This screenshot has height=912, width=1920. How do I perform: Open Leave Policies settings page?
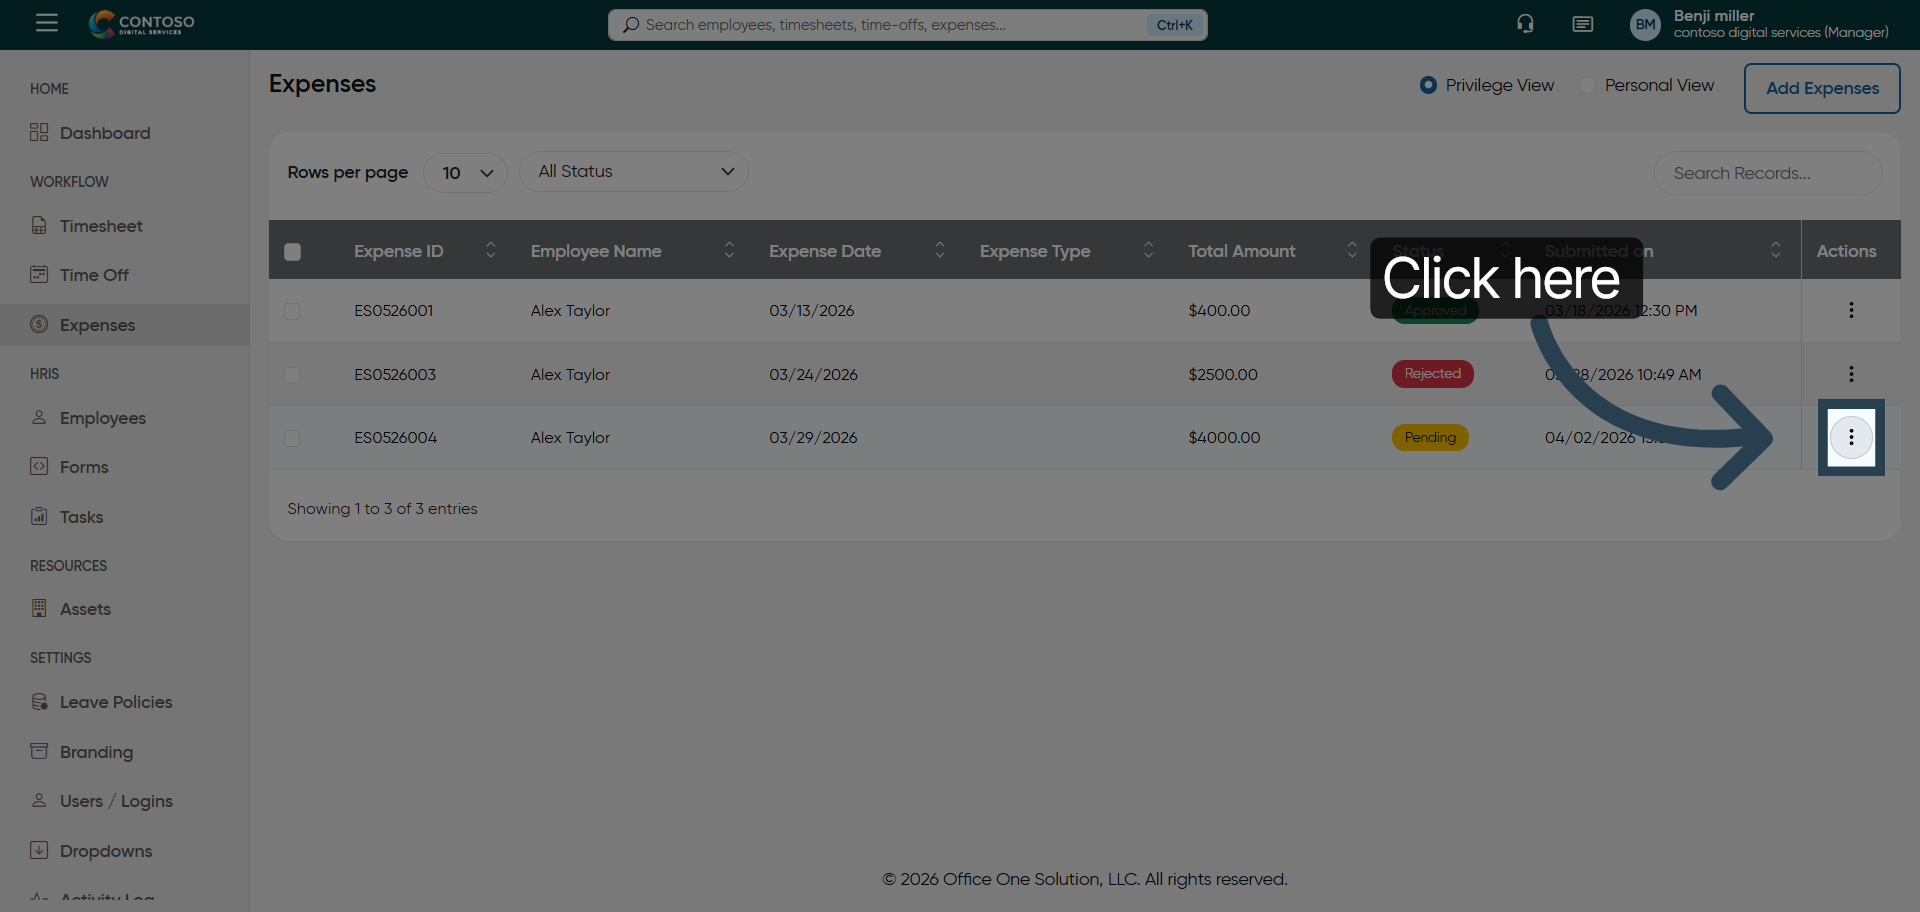click(115, 702)
